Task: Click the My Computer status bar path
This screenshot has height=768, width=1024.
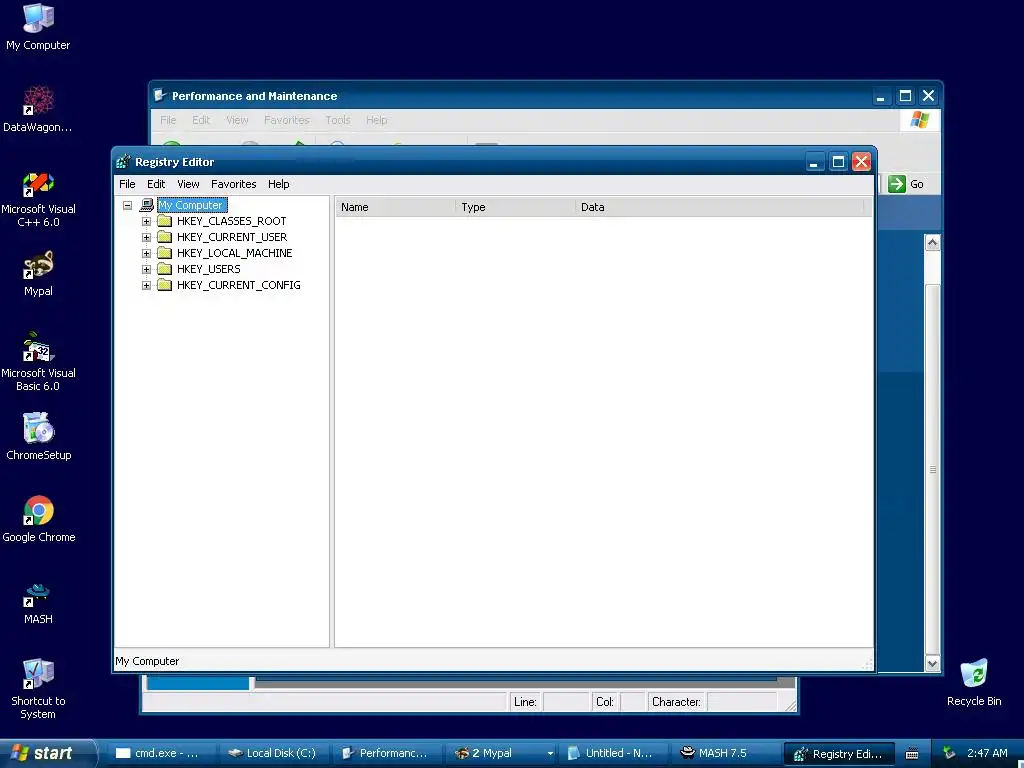Action: click(x=147, y=662)
